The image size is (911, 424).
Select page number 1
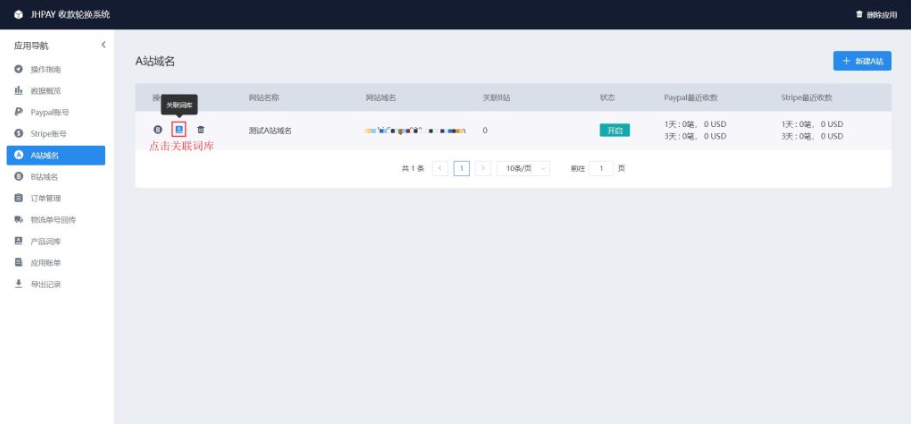pyautogui.click(x=461, y=168)
